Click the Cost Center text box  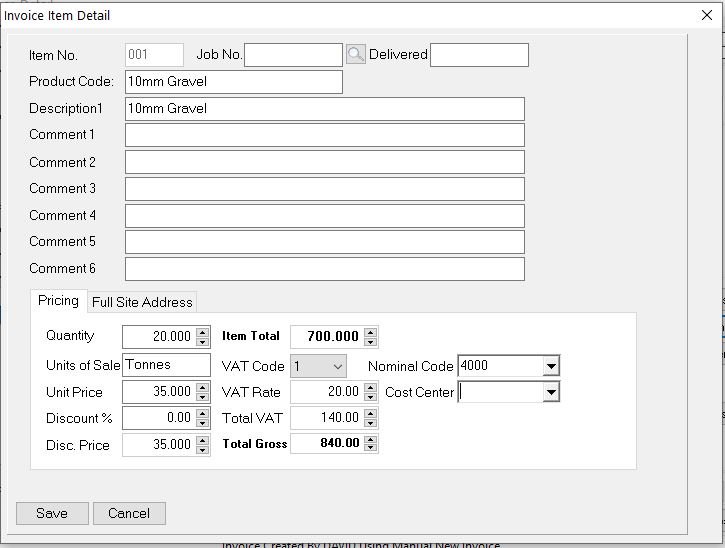coord(501,392)
